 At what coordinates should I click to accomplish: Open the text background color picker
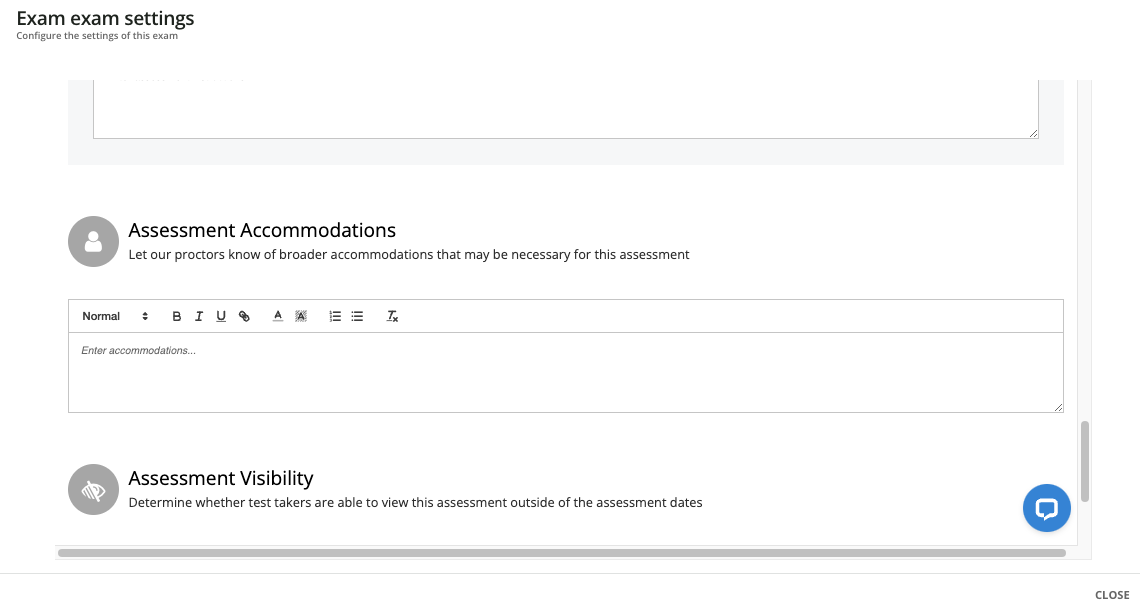300,316
